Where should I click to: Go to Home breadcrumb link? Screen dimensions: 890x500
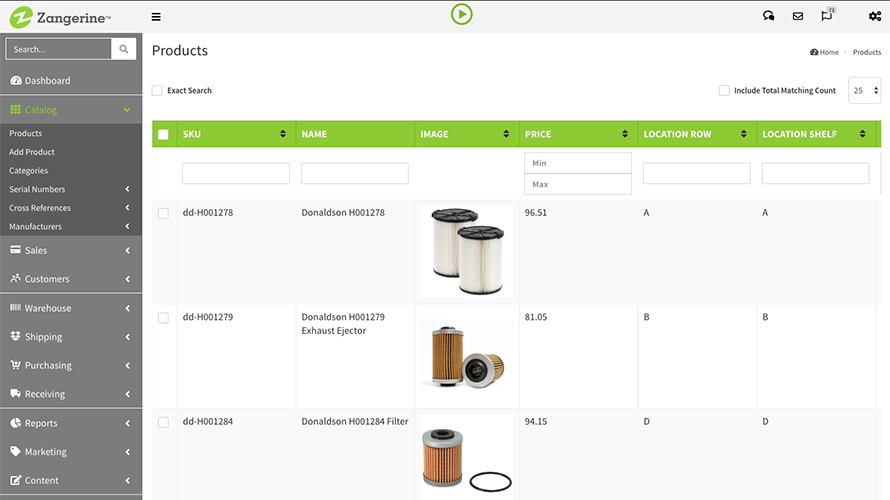click(x=829, y=52)
